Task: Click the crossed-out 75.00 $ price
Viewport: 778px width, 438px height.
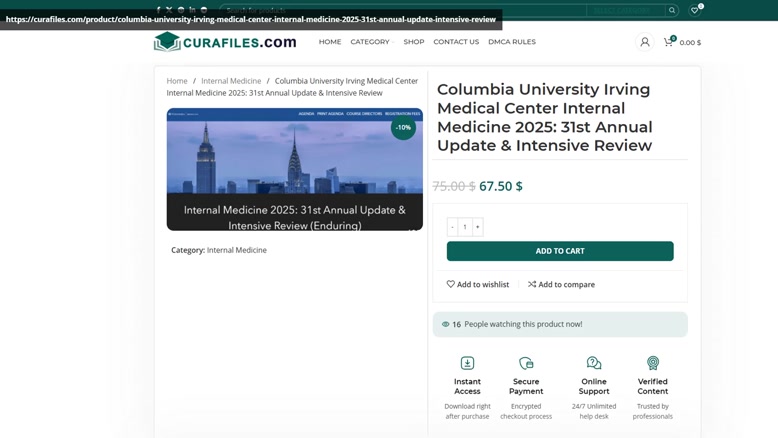Action: click(x=454, y=186)
